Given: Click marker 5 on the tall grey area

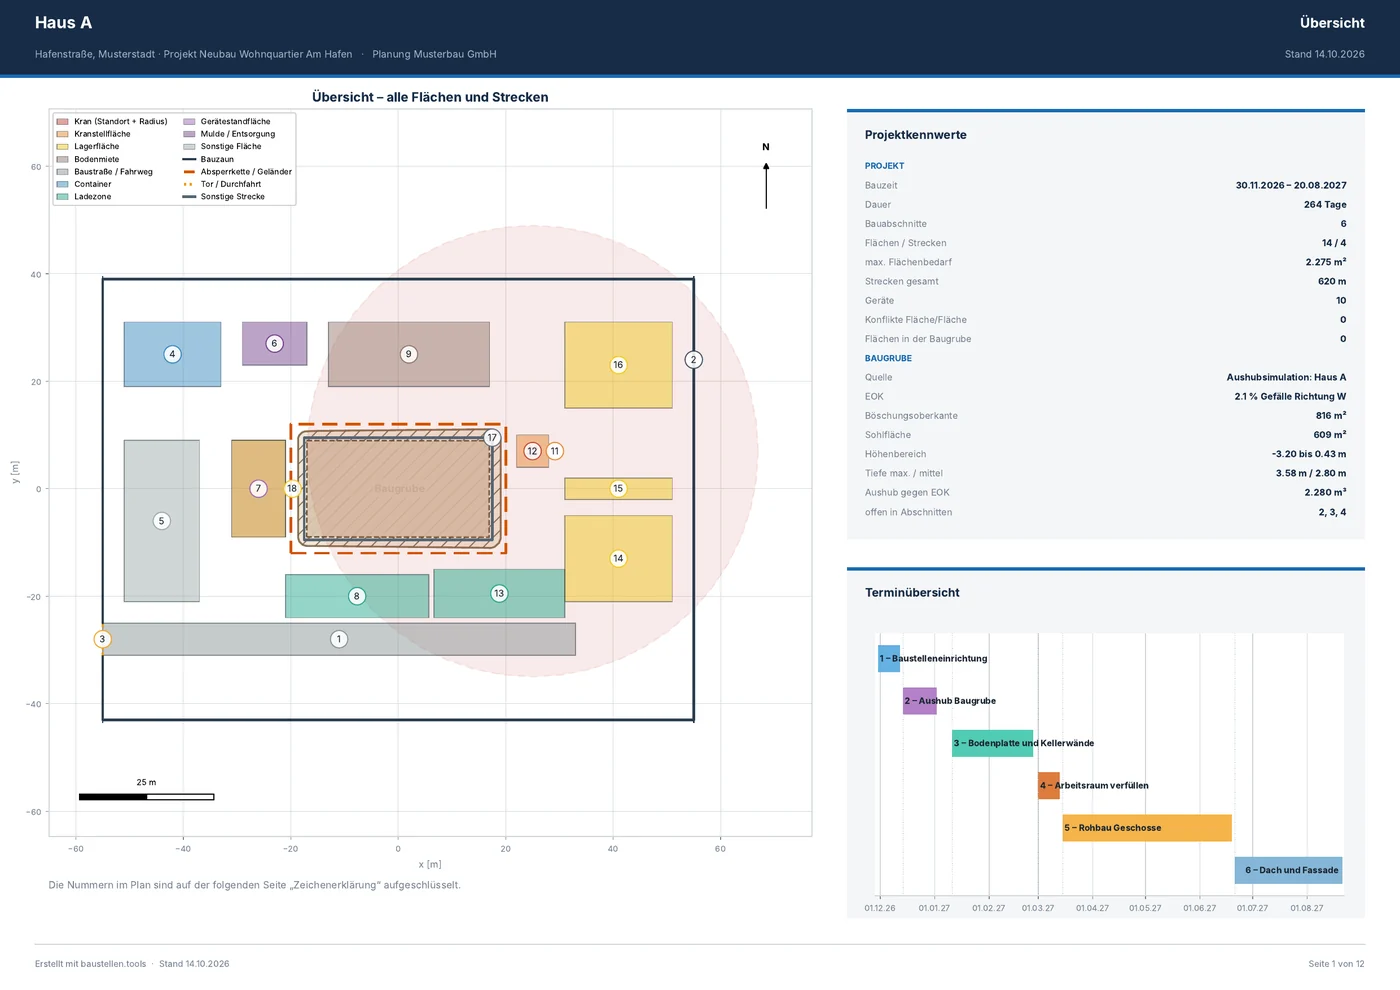Looking at the screenshot, I should tap(161, 521).
